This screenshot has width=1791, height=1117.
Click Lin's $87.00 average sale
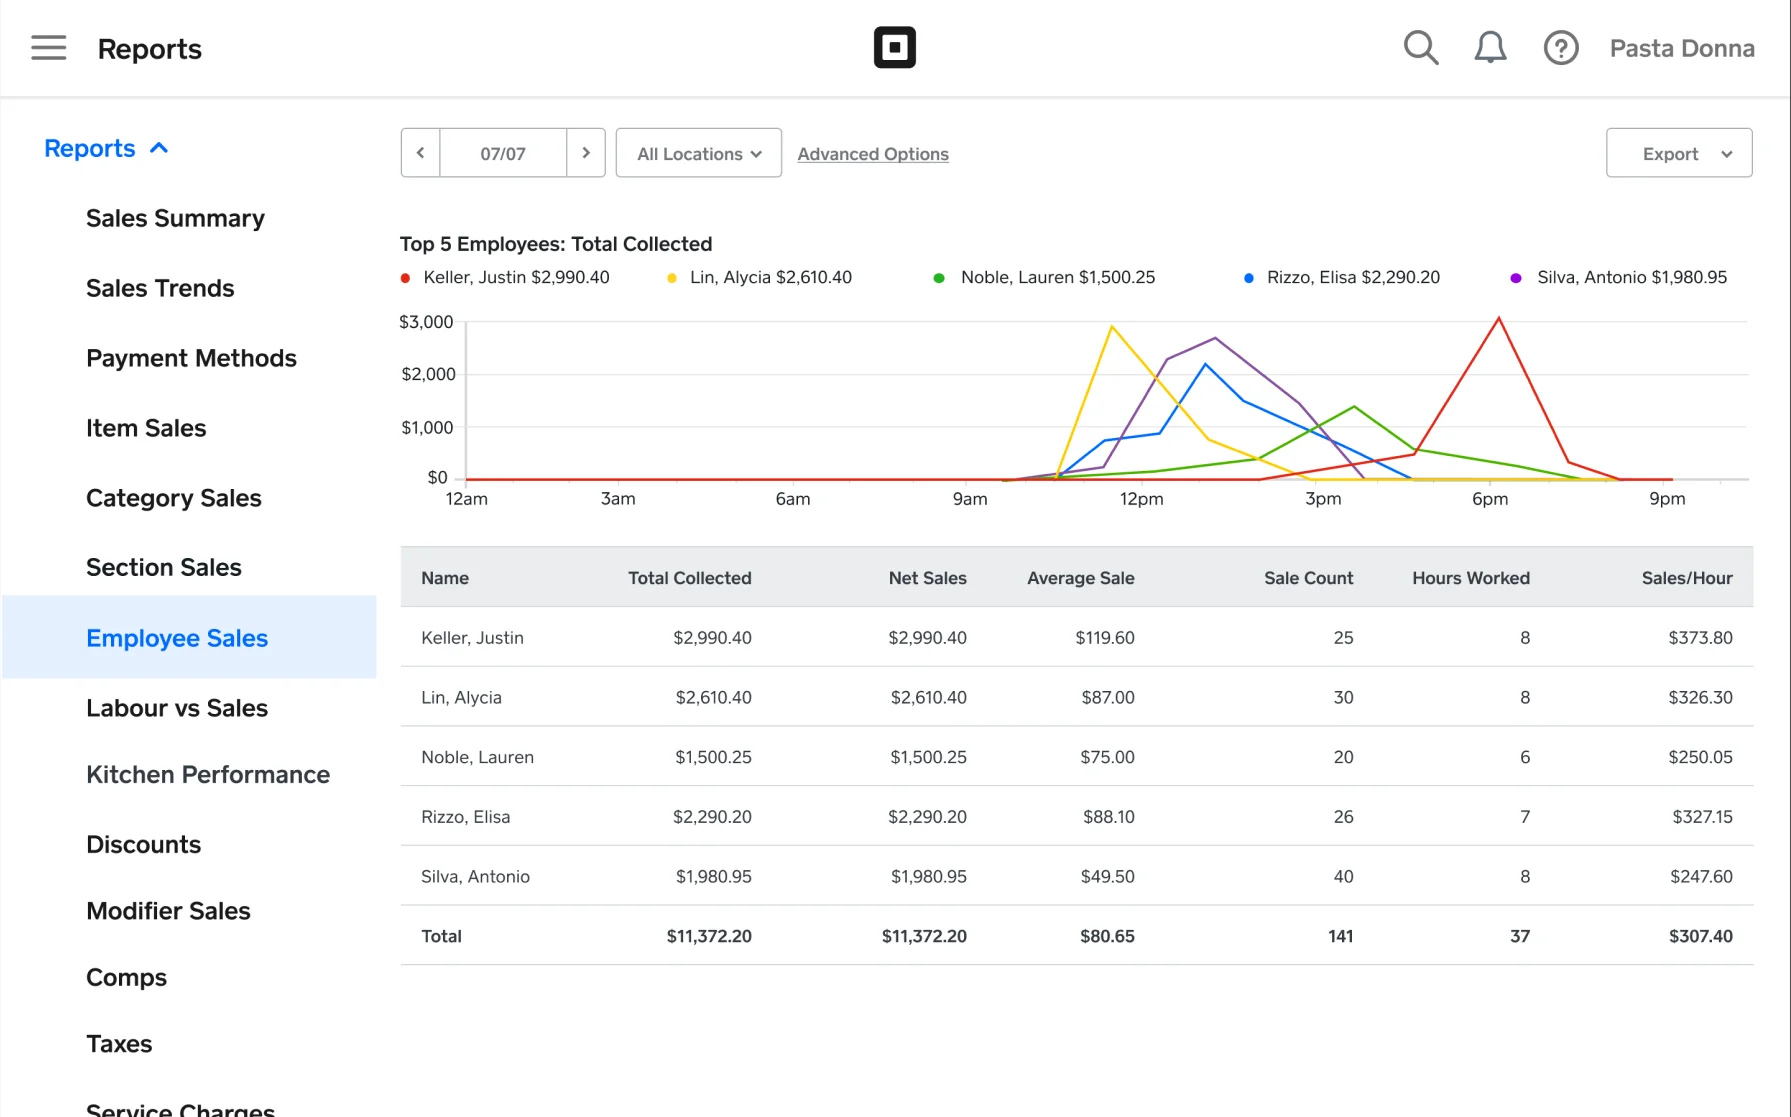[1107, 698]
